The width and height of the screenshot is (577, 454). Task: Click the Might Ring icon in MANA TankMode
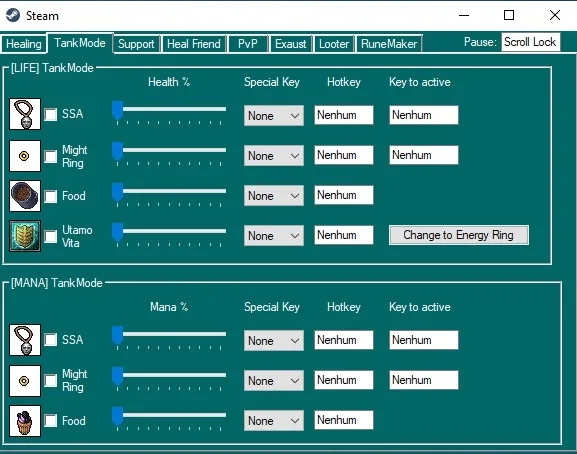point(25,381)
